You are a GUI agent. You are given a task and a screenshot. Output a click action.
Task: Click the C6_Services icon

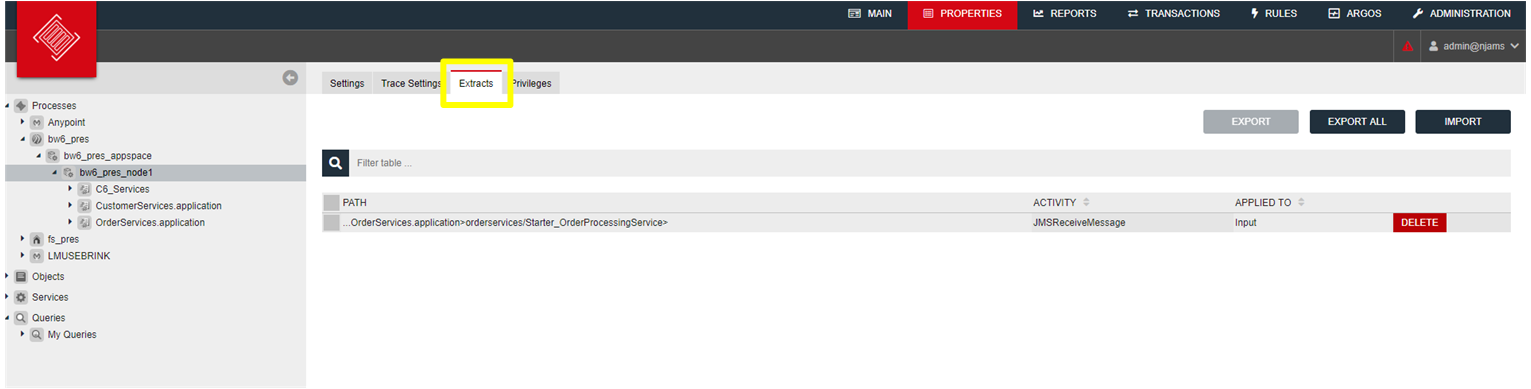pos(85,189)
